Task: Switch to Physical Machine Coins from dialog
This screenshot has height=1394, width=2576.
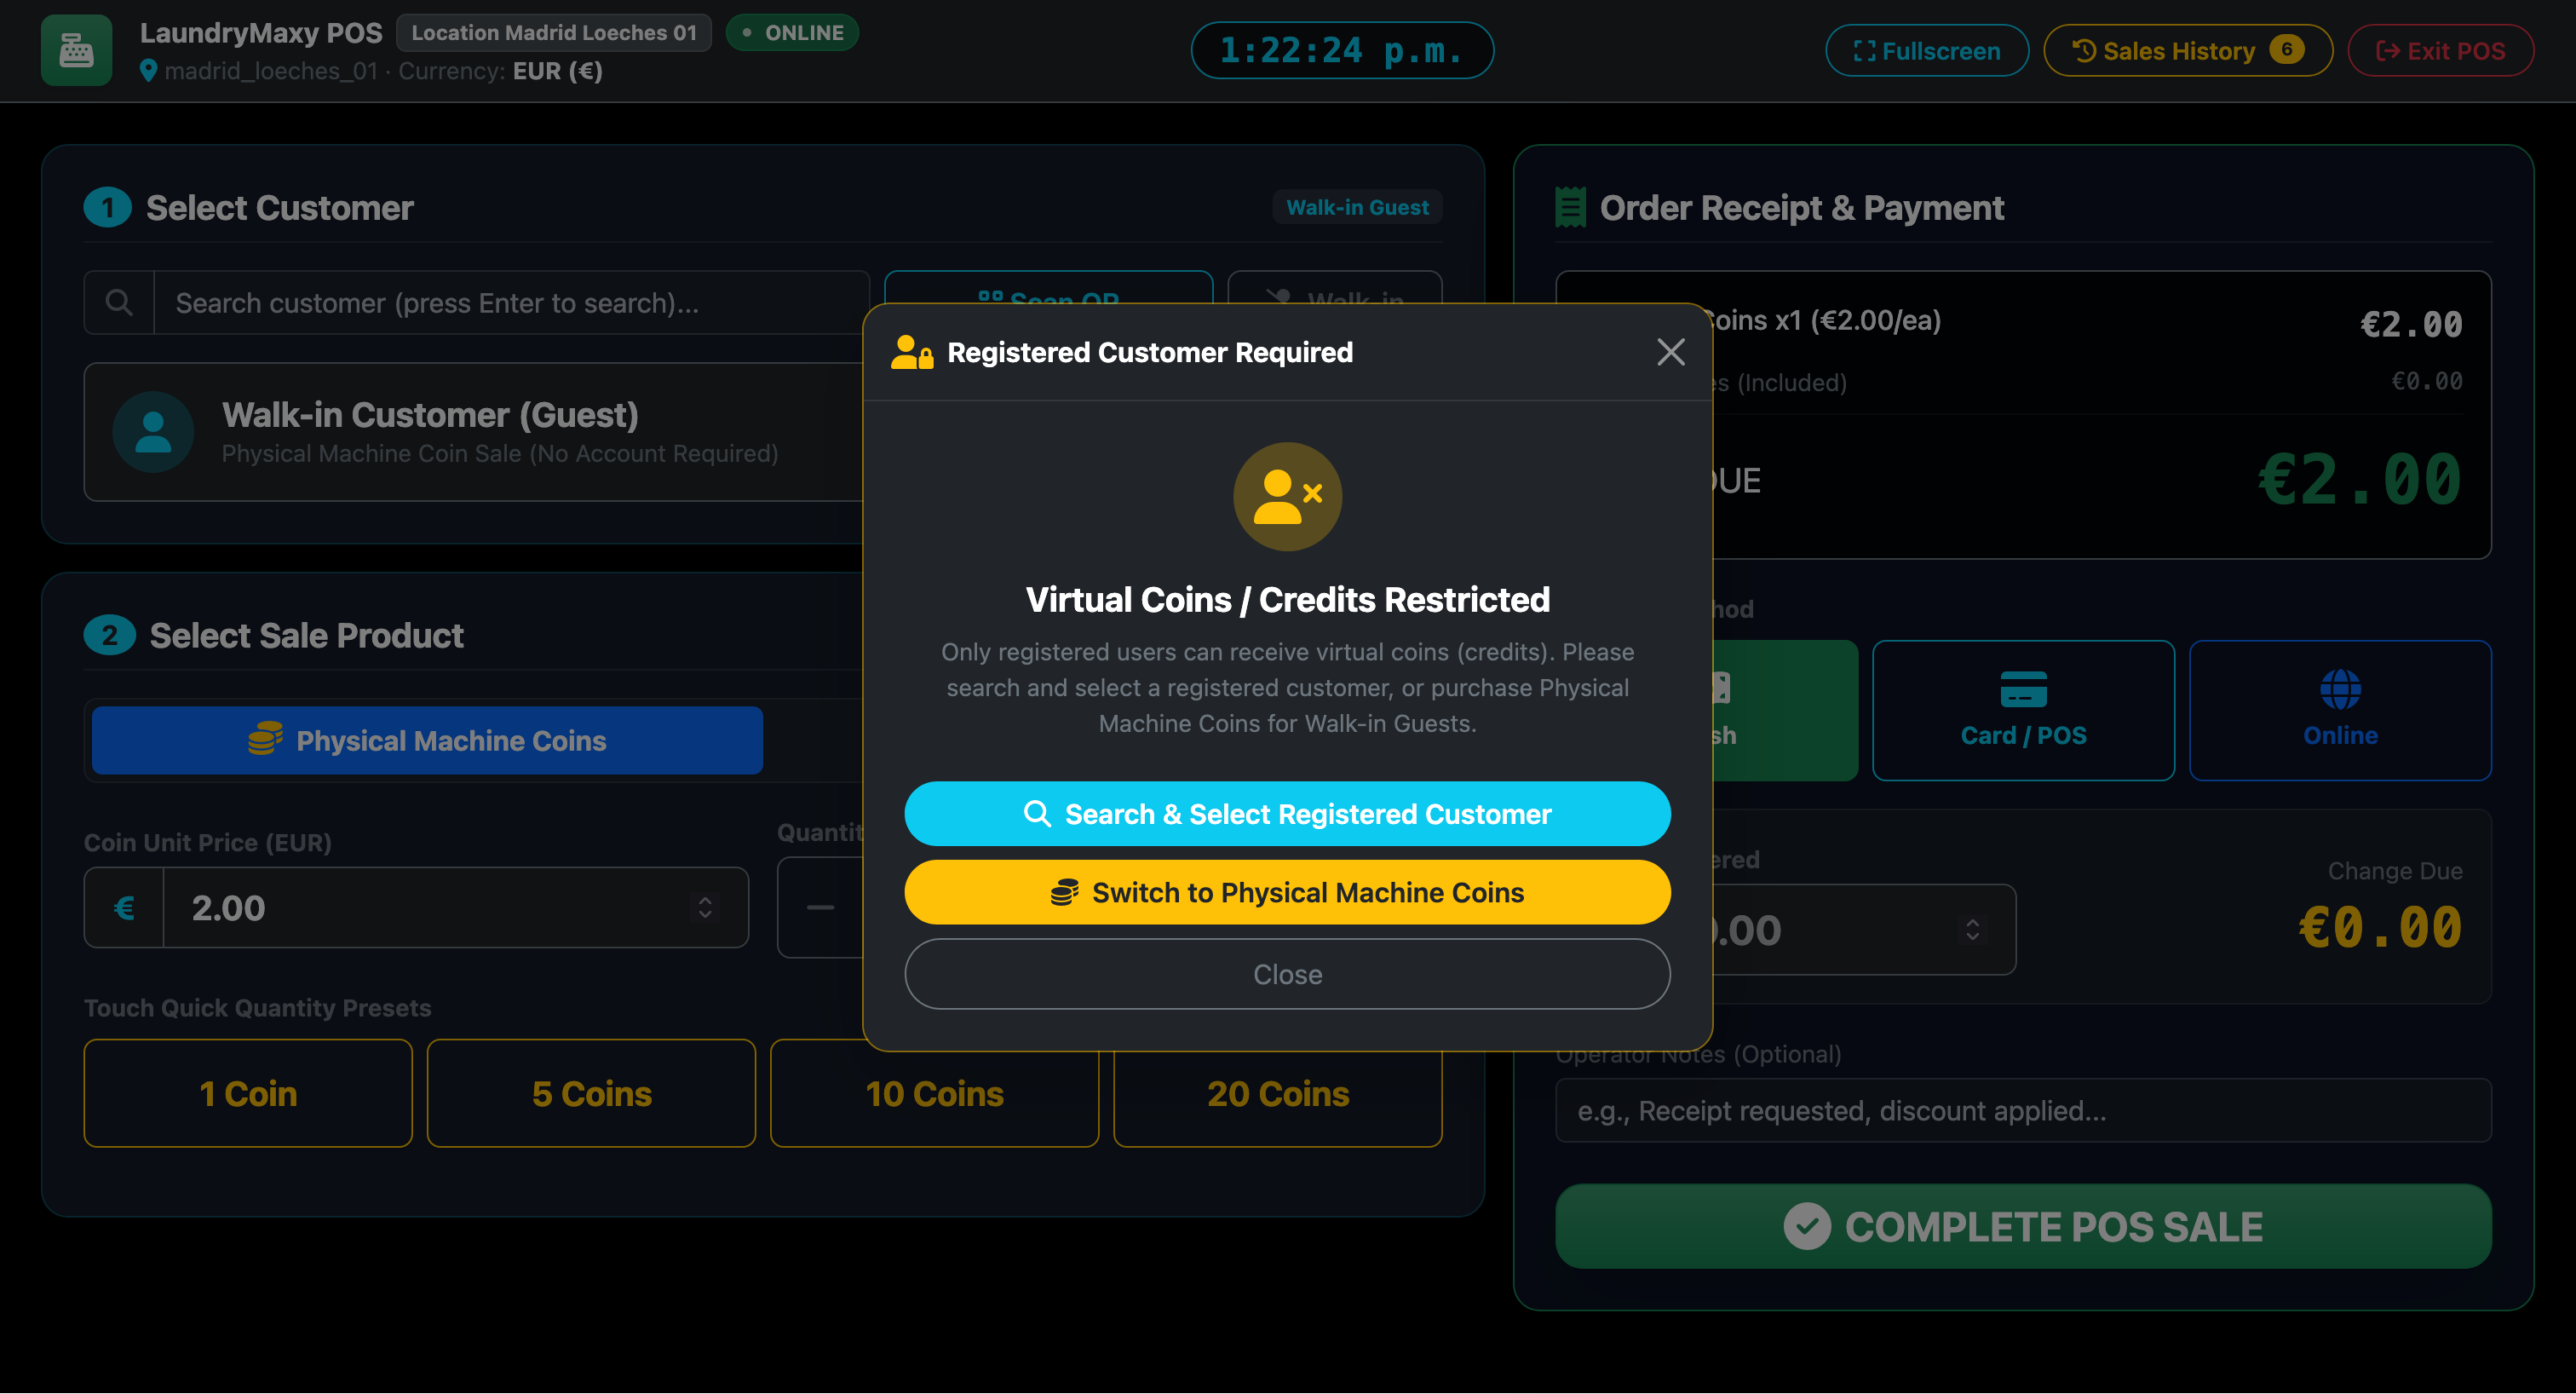Action: click(x=1287, y=892)
